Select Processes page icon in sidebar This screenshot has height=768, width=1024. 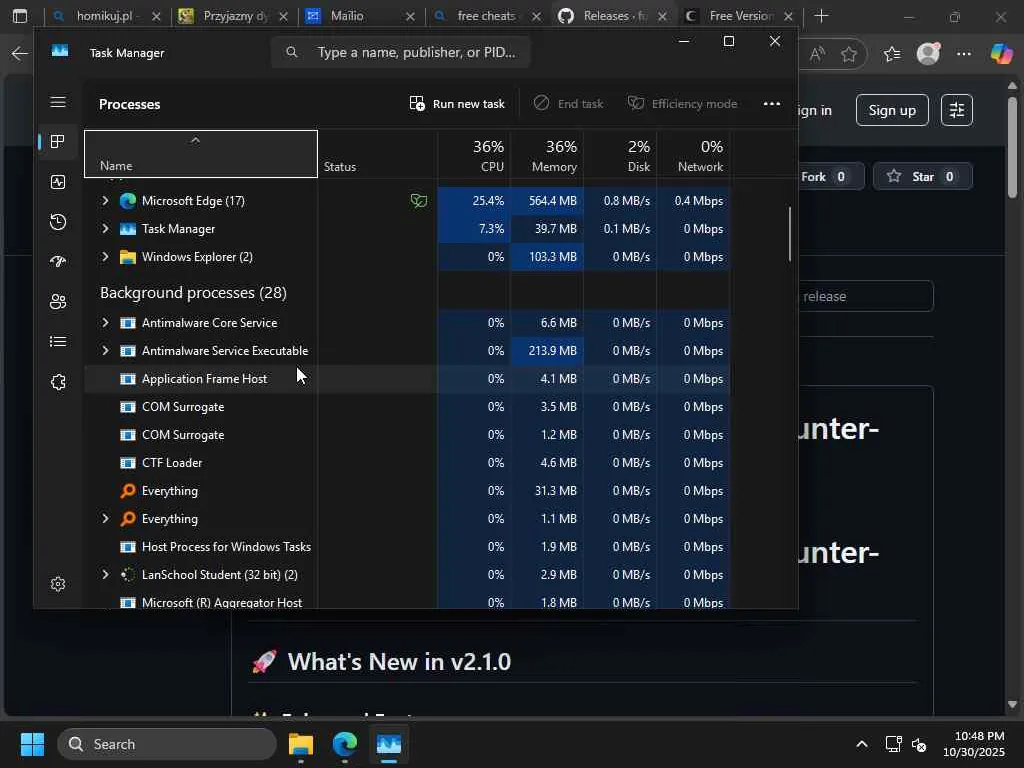[x=57, y=142]
